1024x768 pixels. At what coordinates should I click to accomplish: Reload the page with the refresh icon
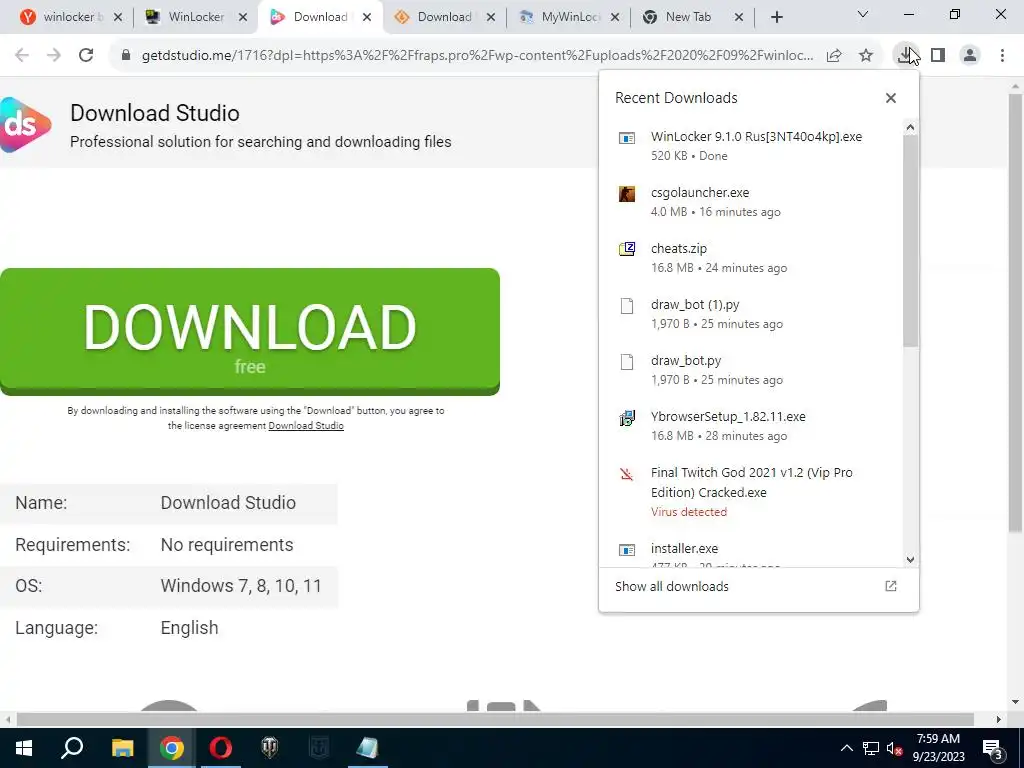[x=86, y=56]
